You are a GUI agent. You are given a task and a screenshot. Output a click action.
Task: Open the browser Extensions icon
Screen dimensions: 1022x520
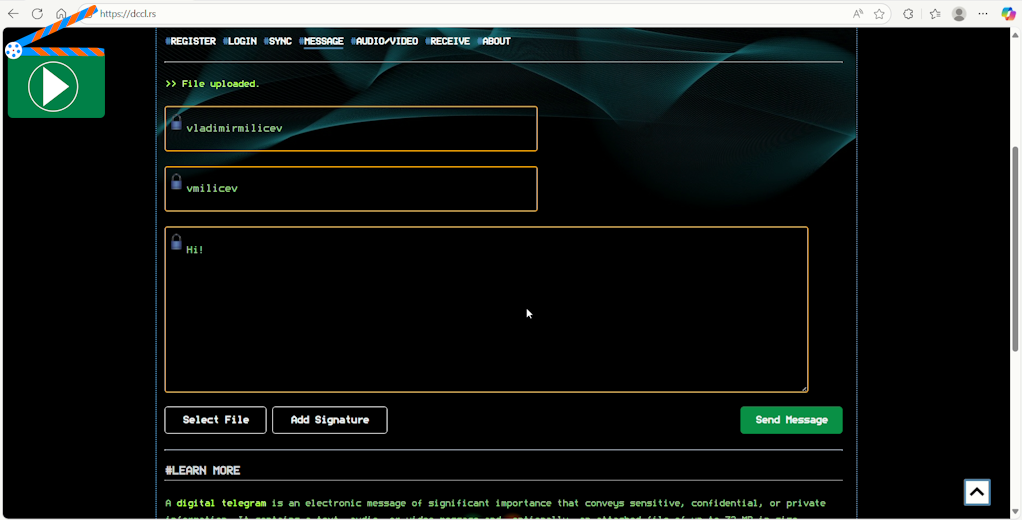coord(908,14)
